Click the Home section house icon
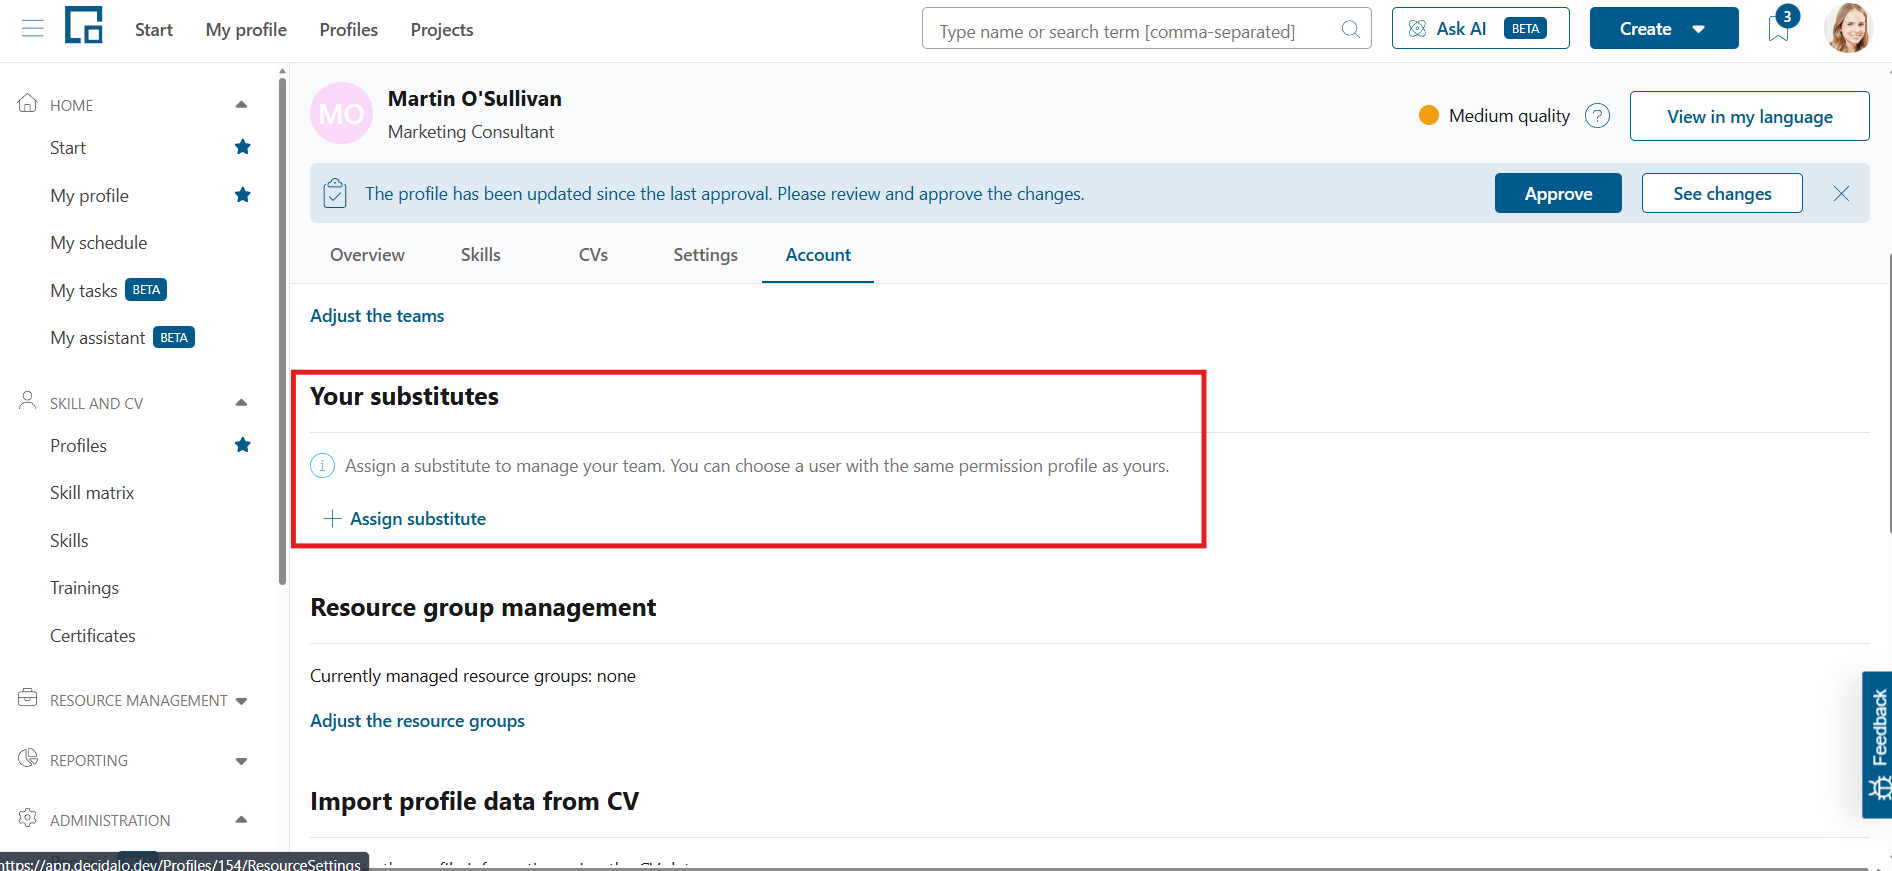 (x=28, y=103)
